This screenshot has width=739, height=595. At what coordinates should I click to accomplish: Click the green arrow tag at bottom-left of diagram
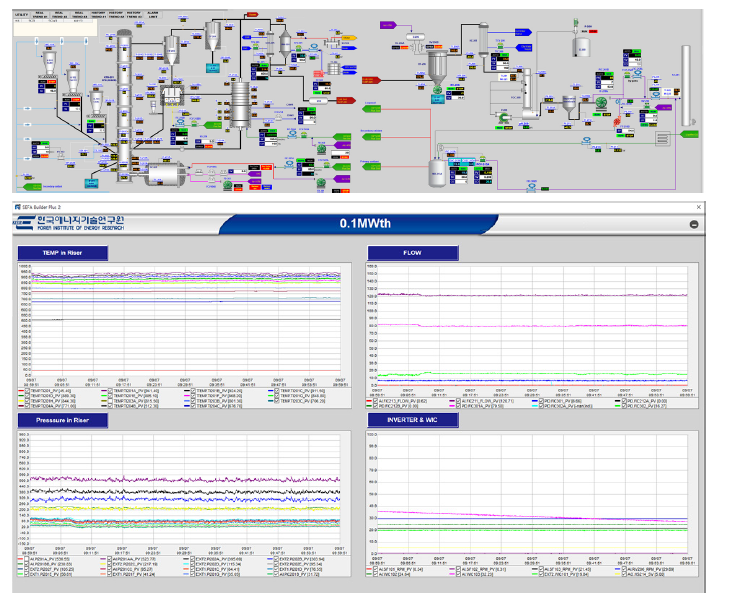coord(33,187)
